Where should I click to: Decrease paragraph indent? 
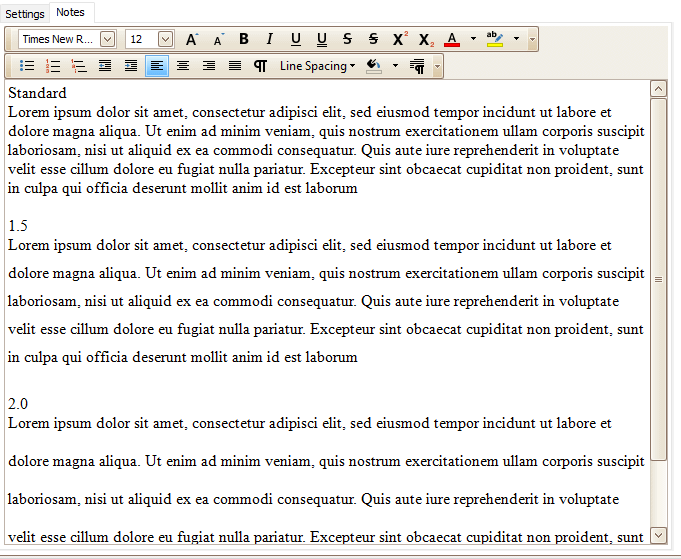point(105,66)
